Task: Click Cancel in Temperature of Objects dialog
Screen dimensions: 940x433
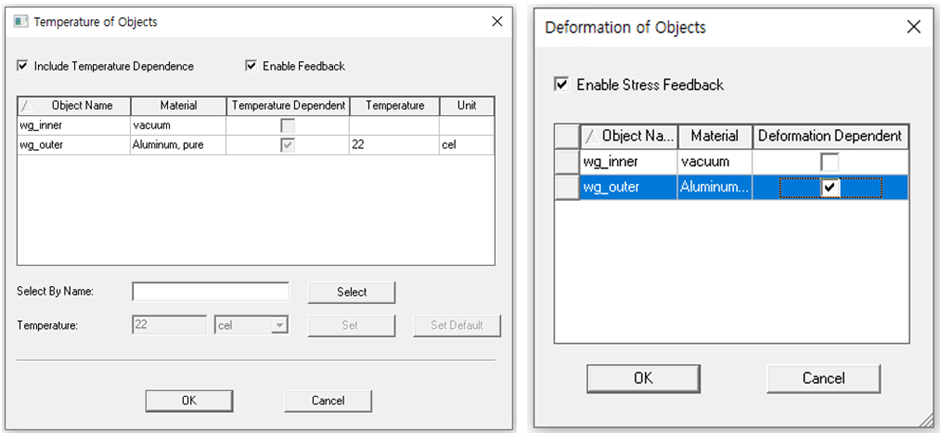Action: coord(328,400)
